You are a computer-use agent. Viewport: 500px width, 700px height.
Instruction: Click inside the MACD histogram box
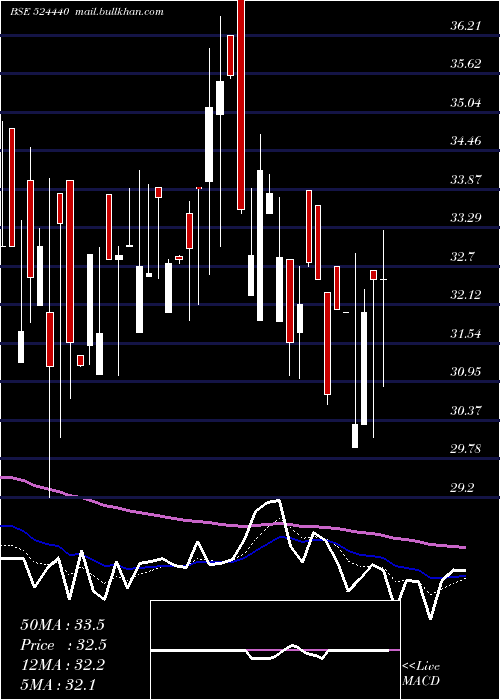pos(275,650)
